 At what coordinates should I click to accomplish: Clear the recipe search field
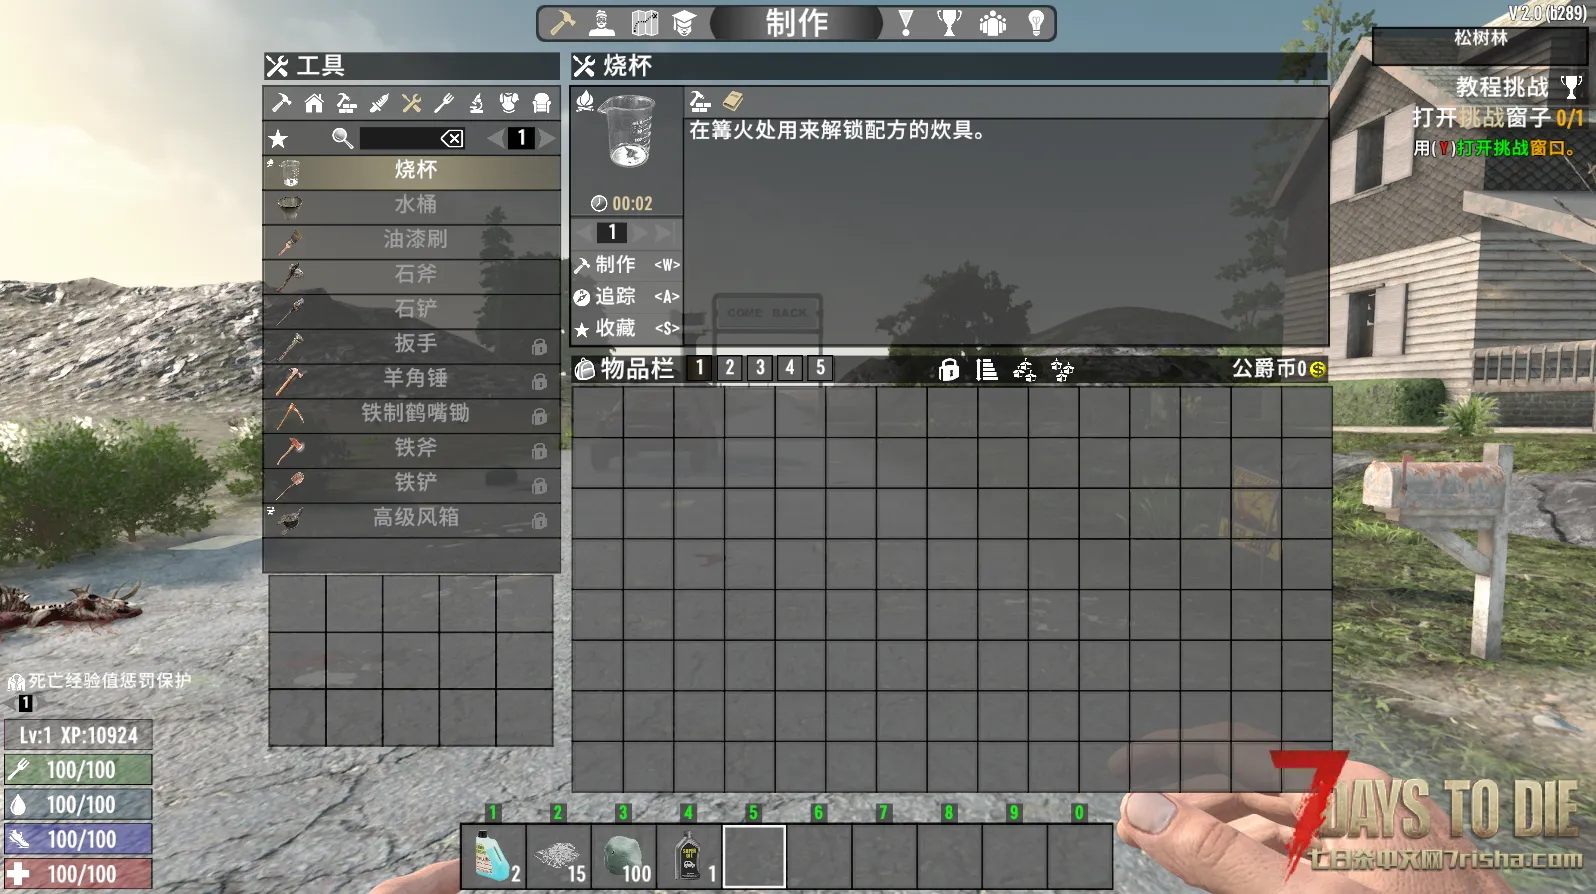pos(452,138)
